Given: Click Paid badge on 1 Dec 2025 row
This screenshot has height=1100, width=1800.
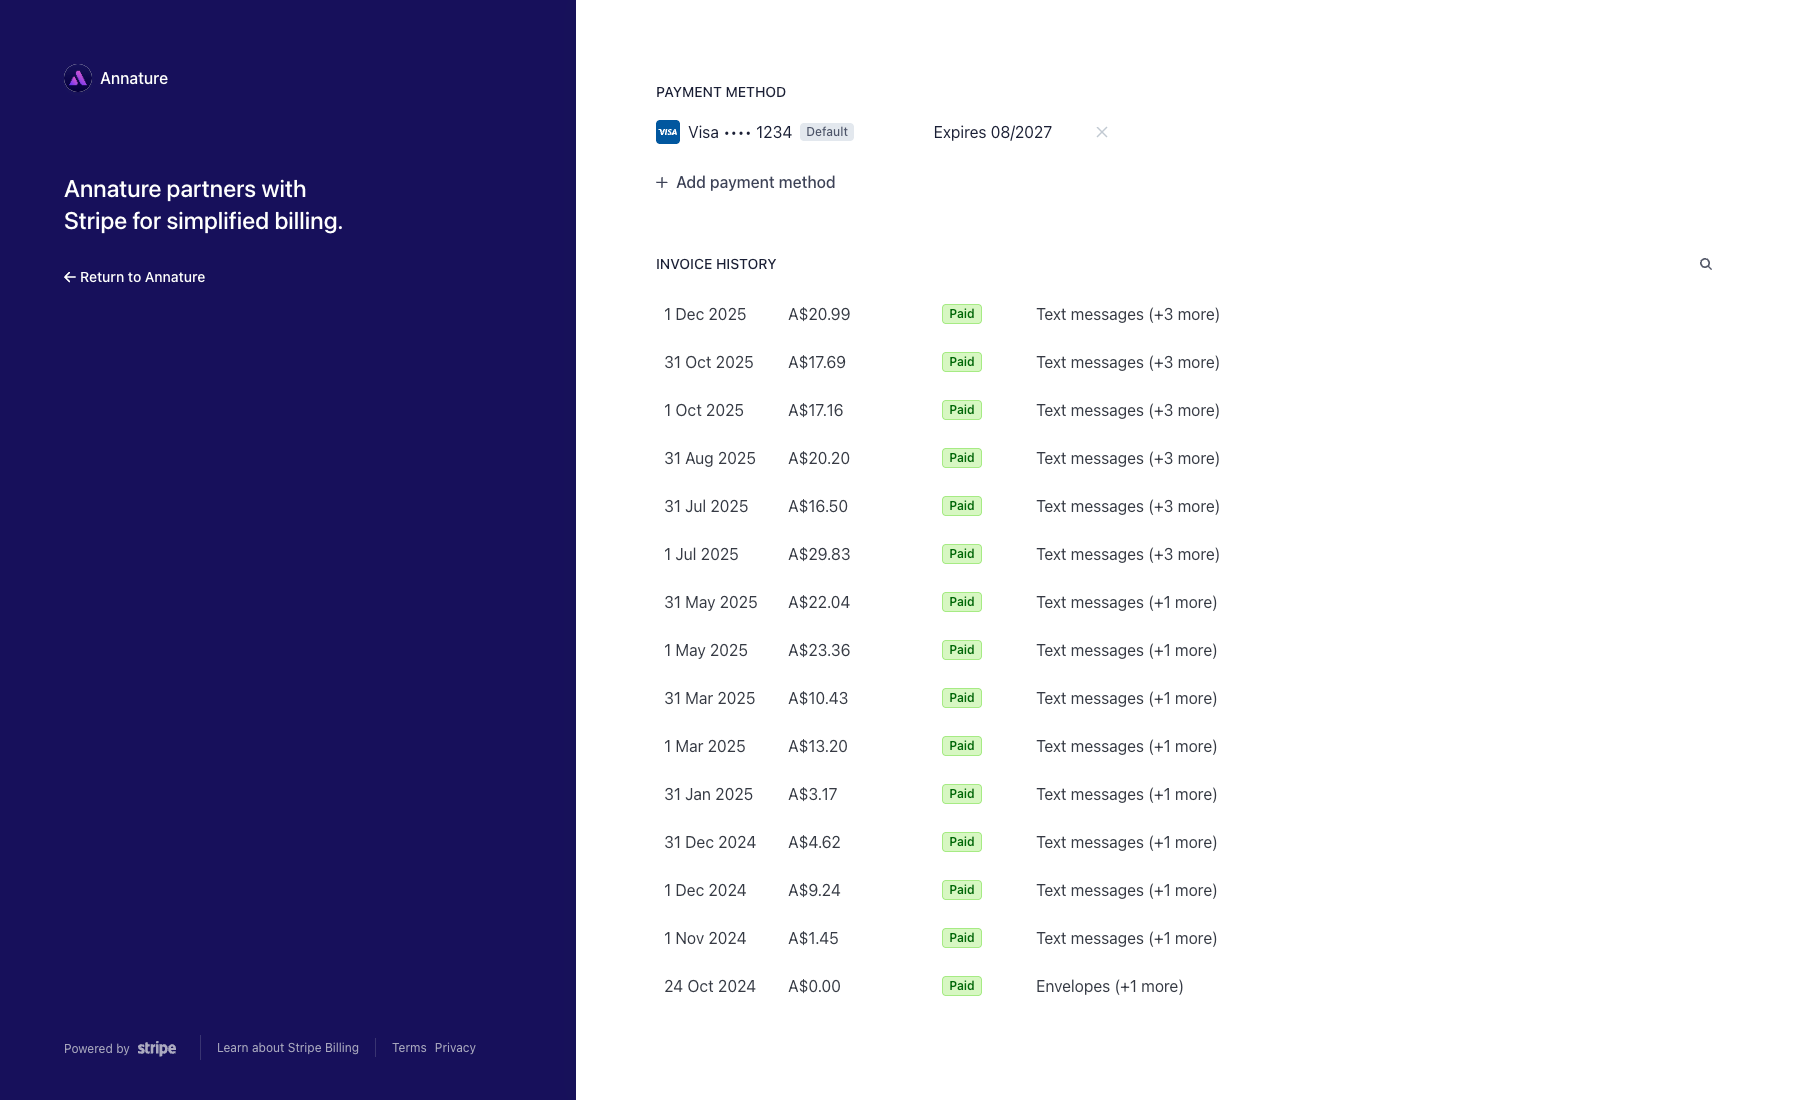Looking at the screenshot, I should click(962, 314).
